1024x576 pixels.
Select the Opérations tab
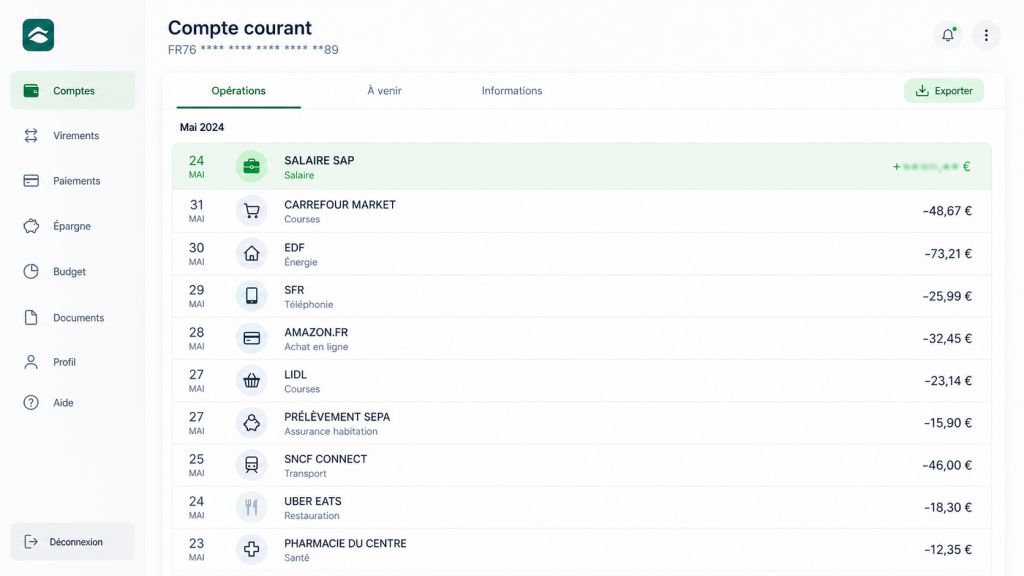click(238, 91)
